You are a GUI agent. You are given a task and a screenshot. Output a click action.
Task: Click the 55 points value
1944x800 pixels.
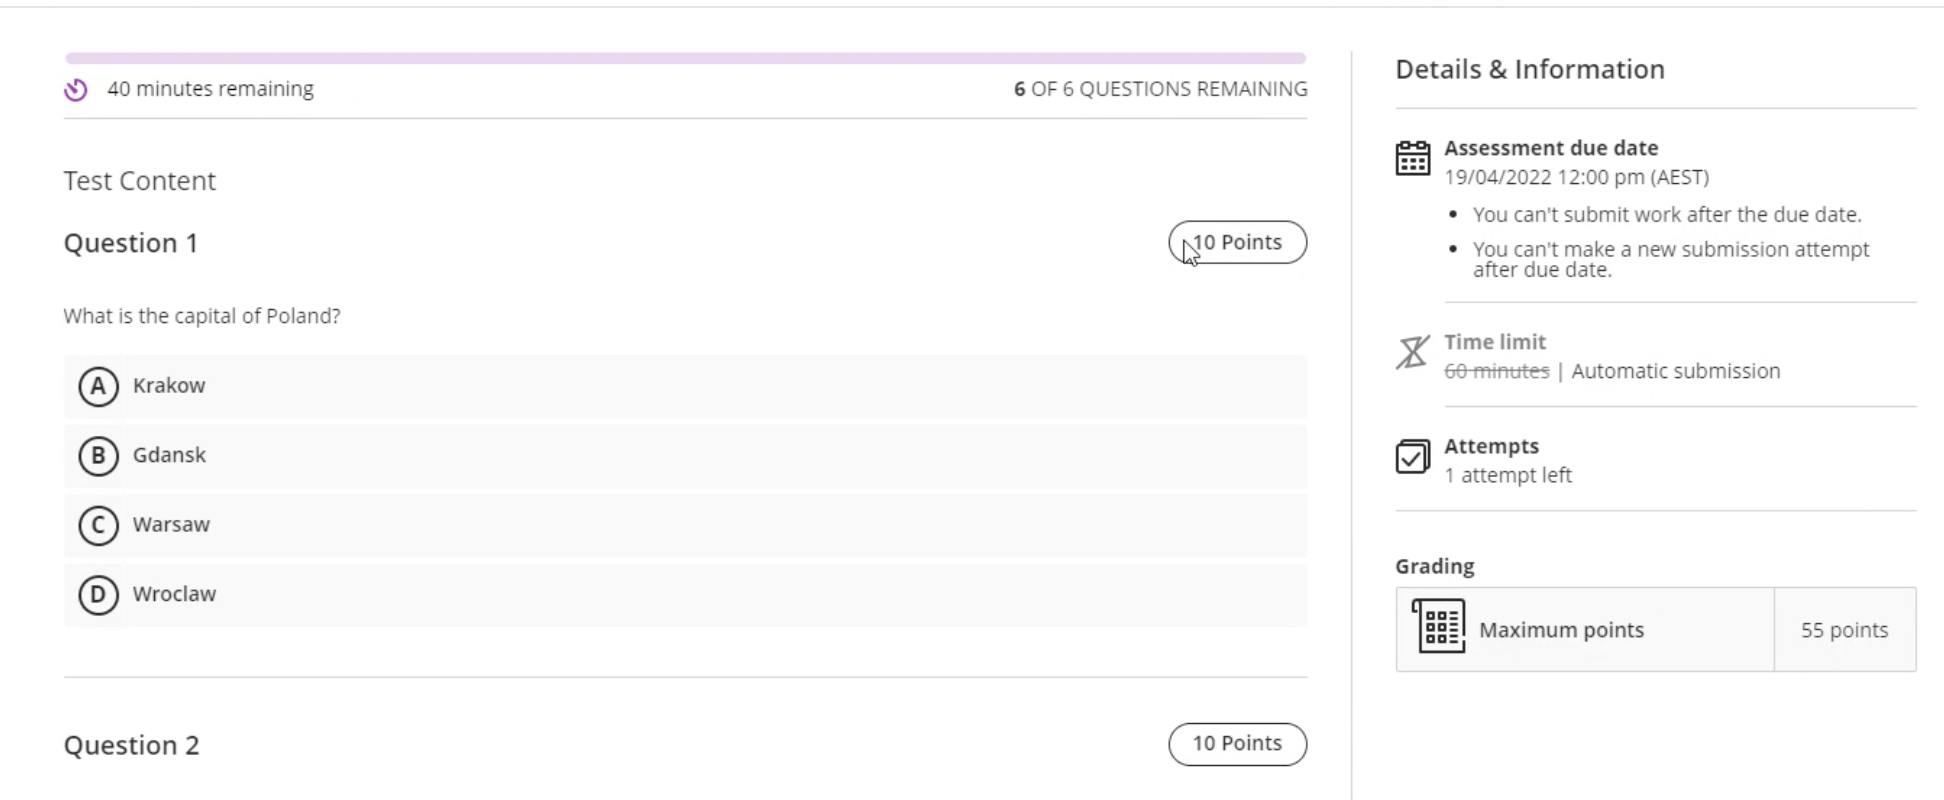tap(1844, 630)
